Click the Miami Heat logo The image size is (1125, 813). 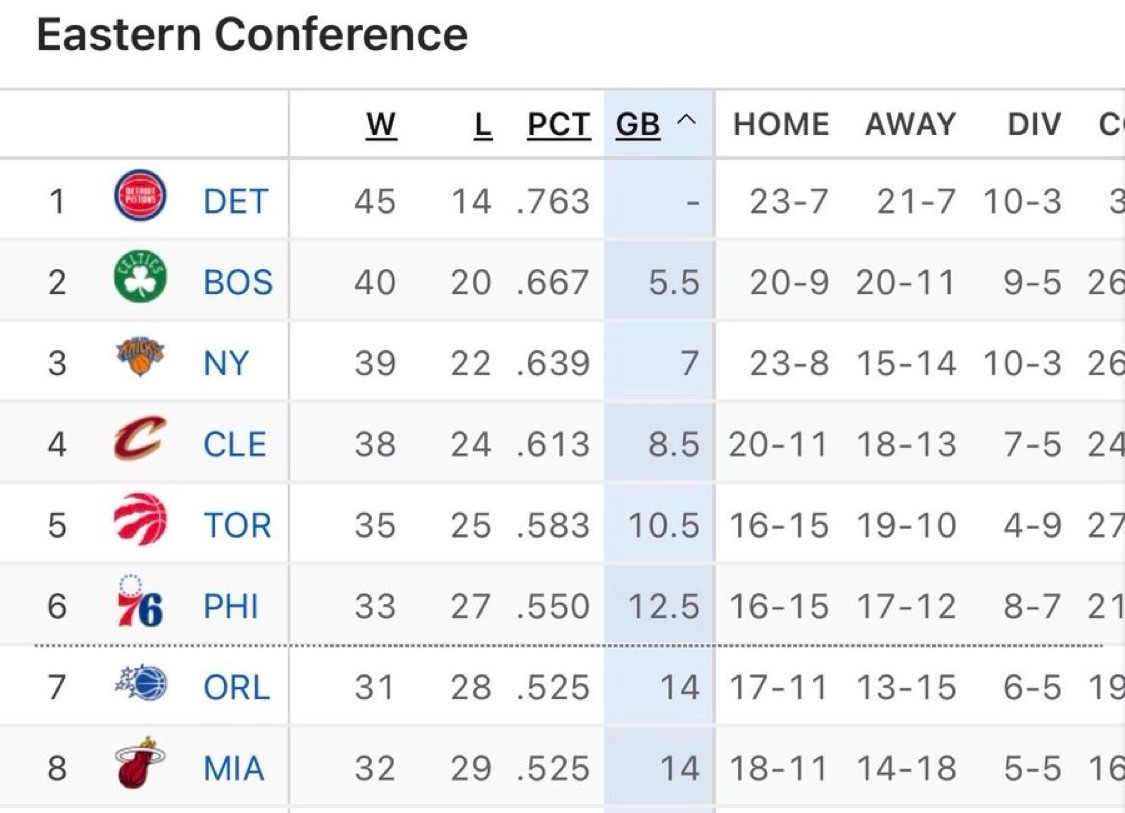[141, 765]
